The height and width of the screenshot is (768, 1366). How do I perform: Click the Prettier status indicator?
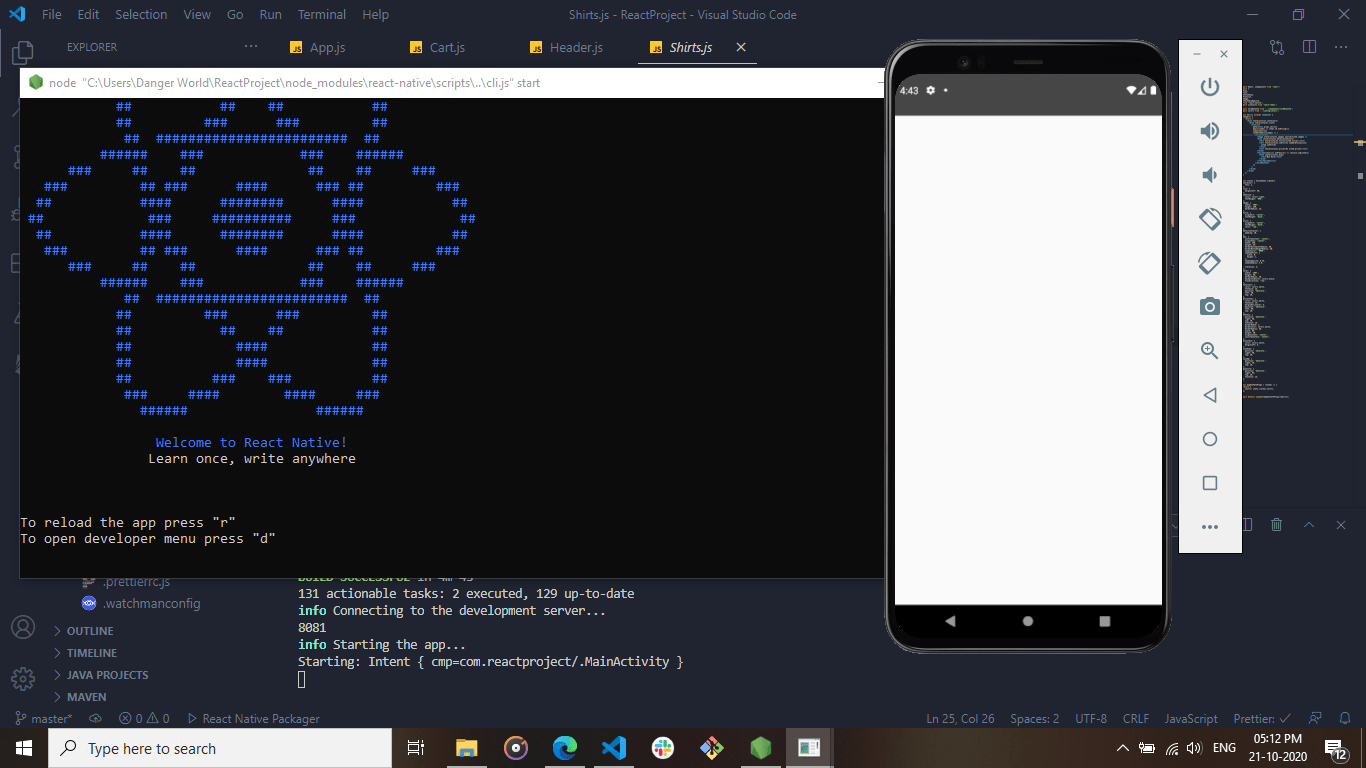pyautogui.click(x=1262, y=718)
